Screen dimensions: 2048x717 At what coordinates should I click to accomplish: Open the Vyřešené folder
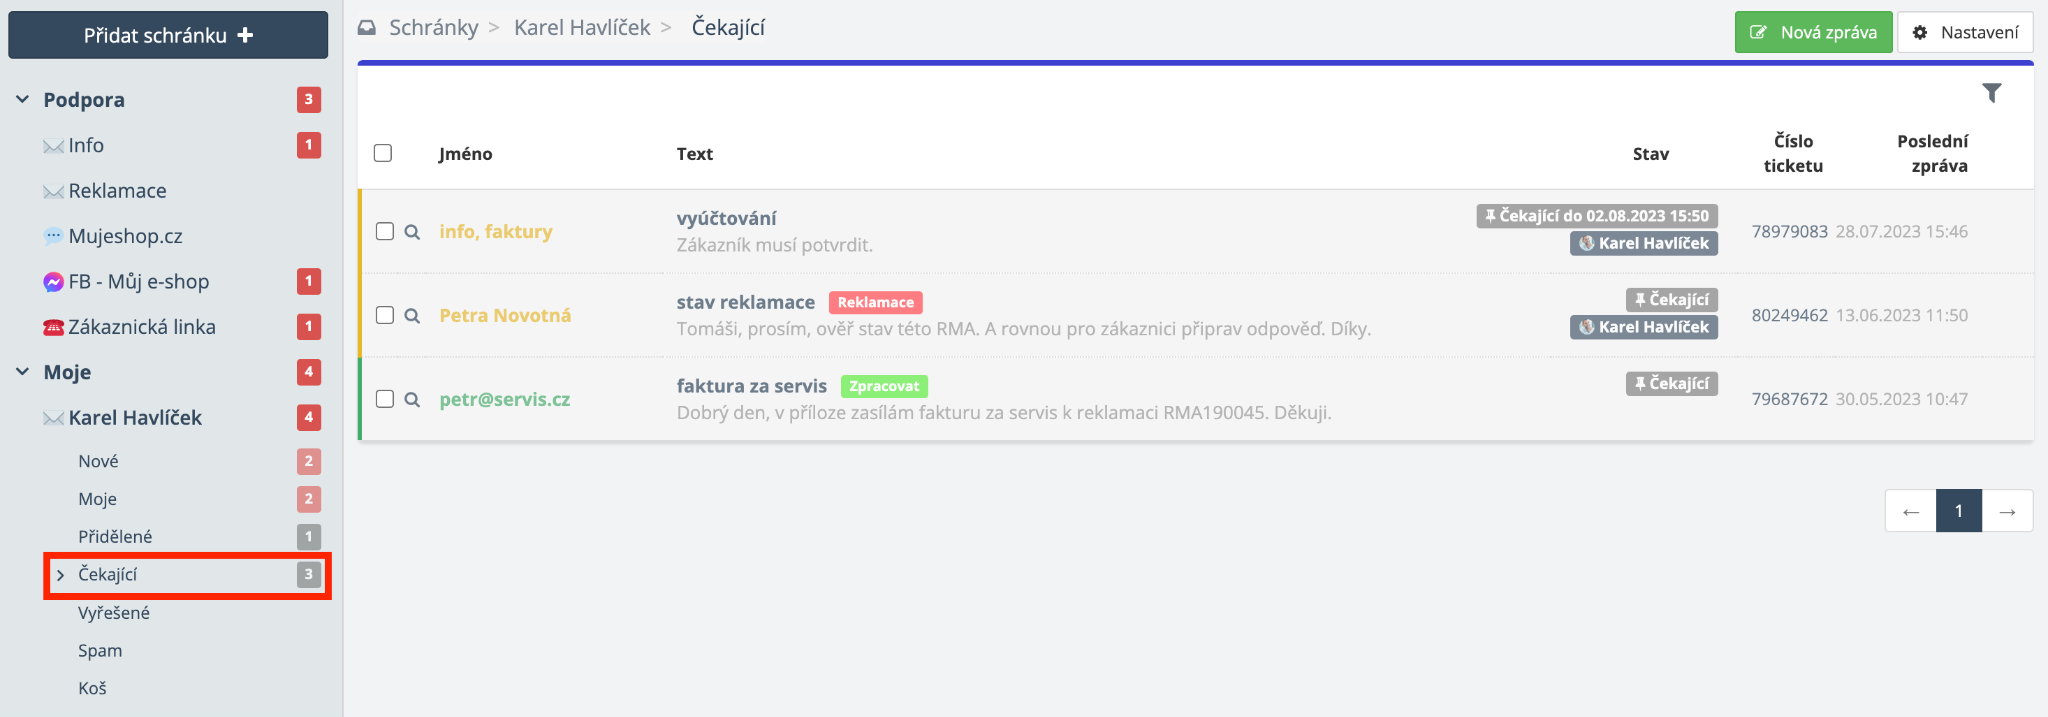point(114,613)
